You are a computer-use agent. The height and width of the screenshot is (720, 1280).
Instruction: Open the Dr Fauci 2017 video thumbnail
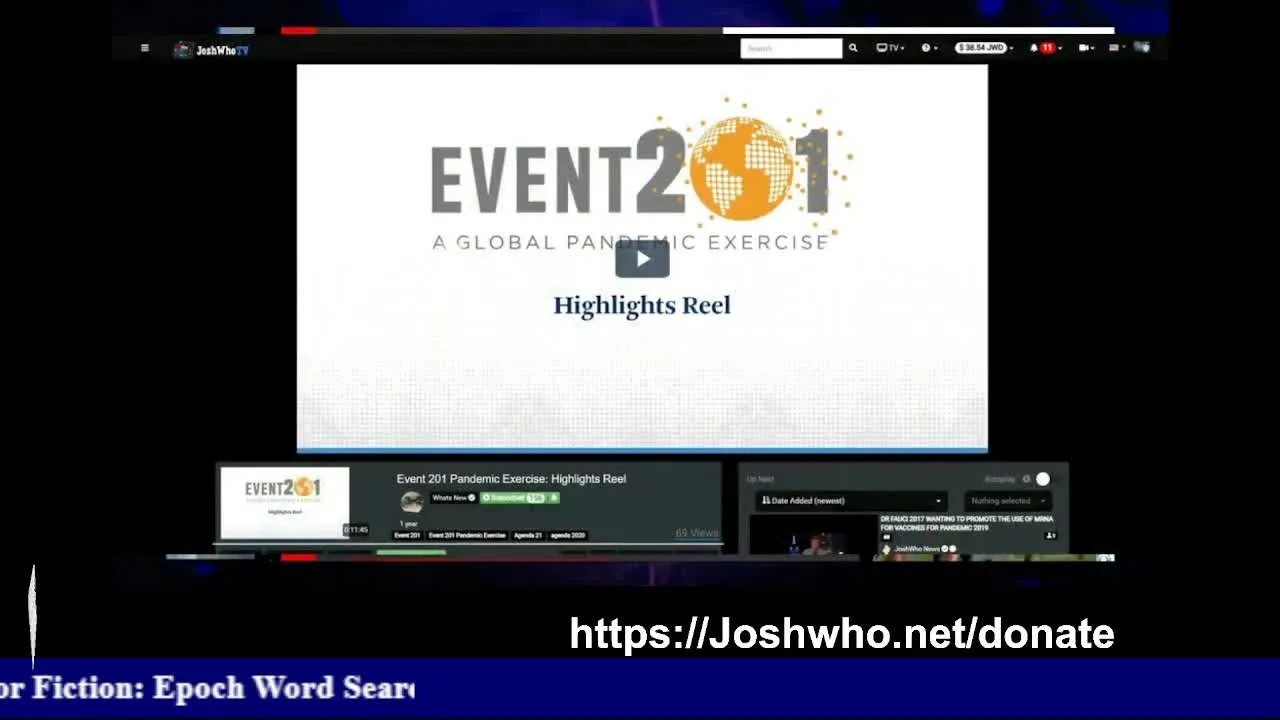click(814, 535)
